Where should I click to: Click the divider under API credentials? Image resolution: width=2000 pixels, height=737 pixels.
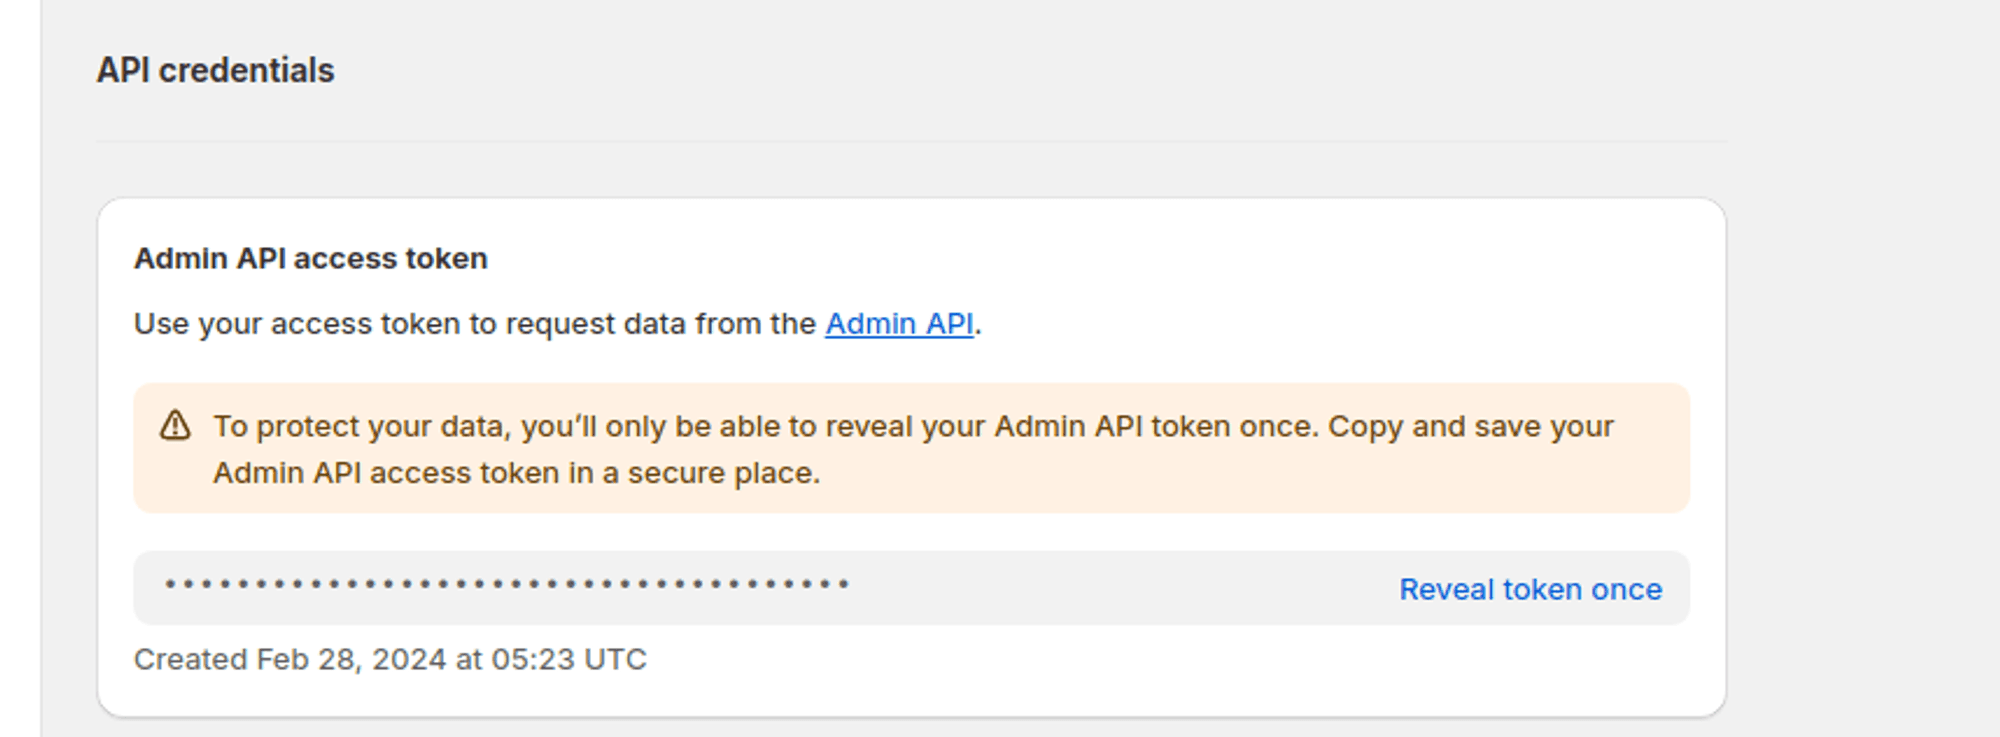pos(910,141)
